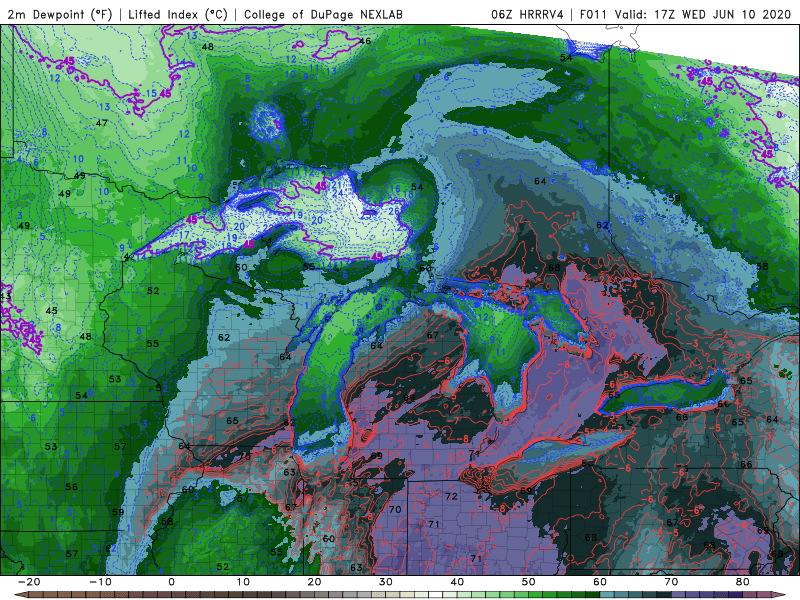Click the '10' color scale label
Screen dimensions: 800x600
[243, 582]
